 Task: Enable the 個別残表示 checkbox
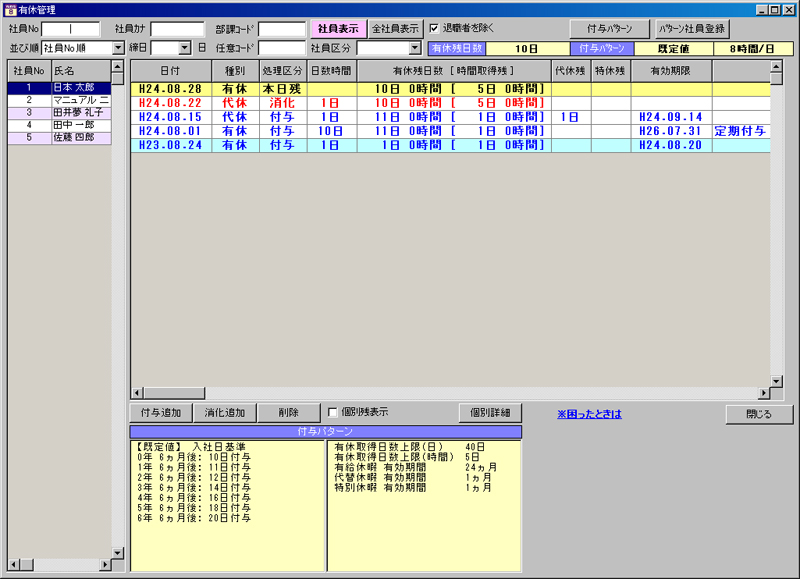333,412
